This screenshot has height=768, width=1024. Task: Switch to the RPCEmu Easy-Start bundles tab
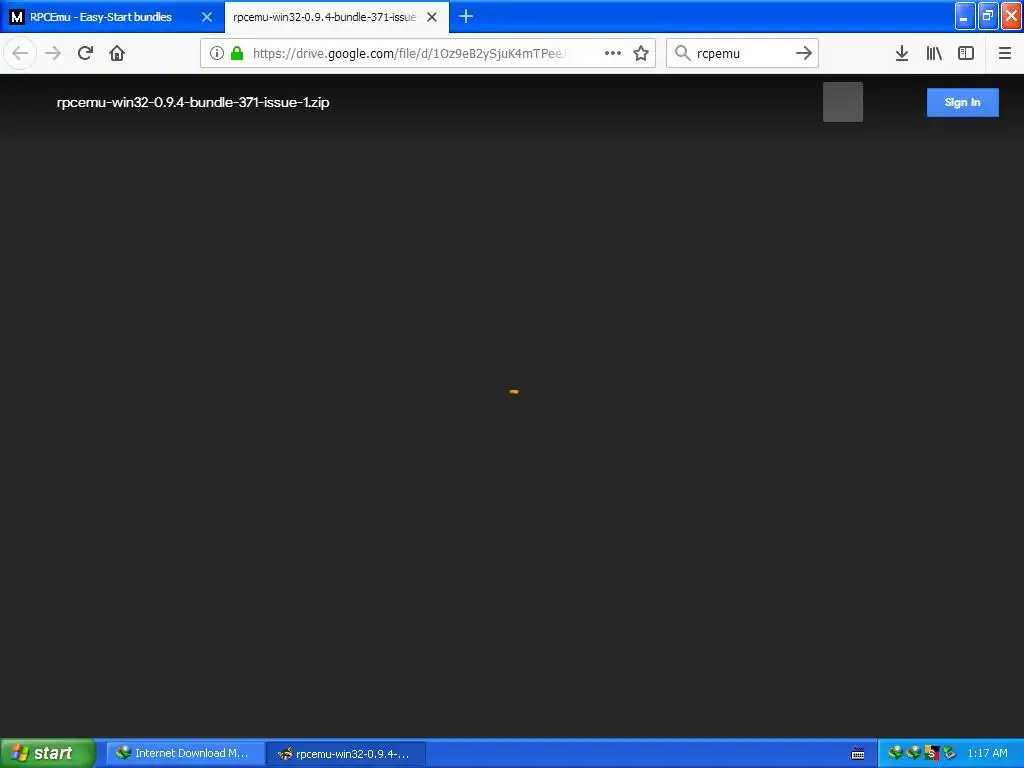point(112,17)
